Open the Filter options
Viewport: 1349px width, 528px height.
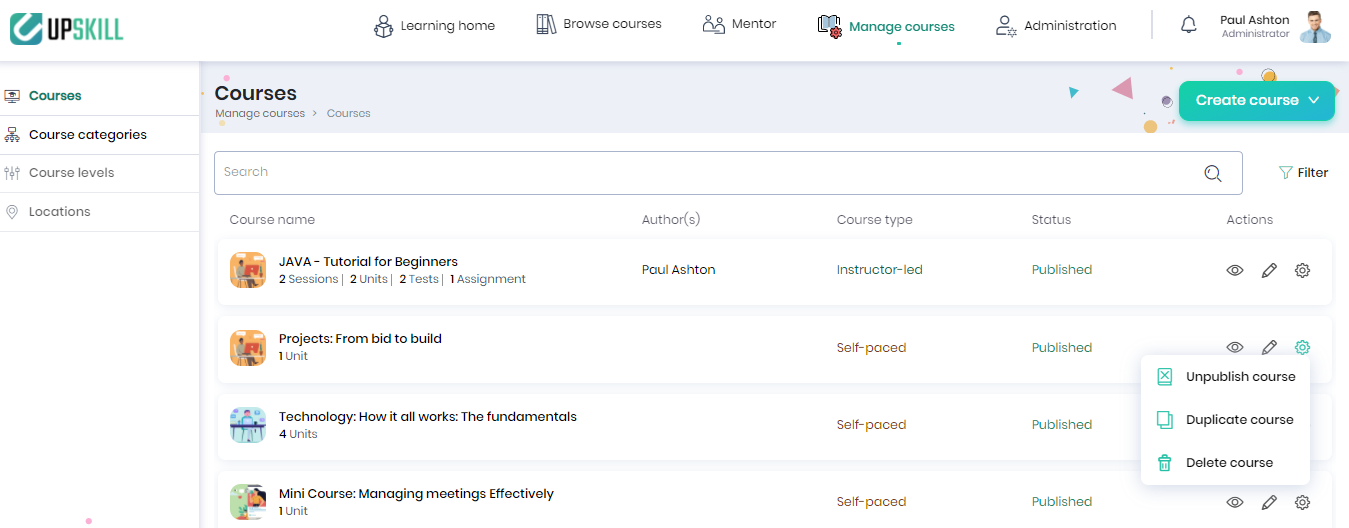(x=1303, y=173)
